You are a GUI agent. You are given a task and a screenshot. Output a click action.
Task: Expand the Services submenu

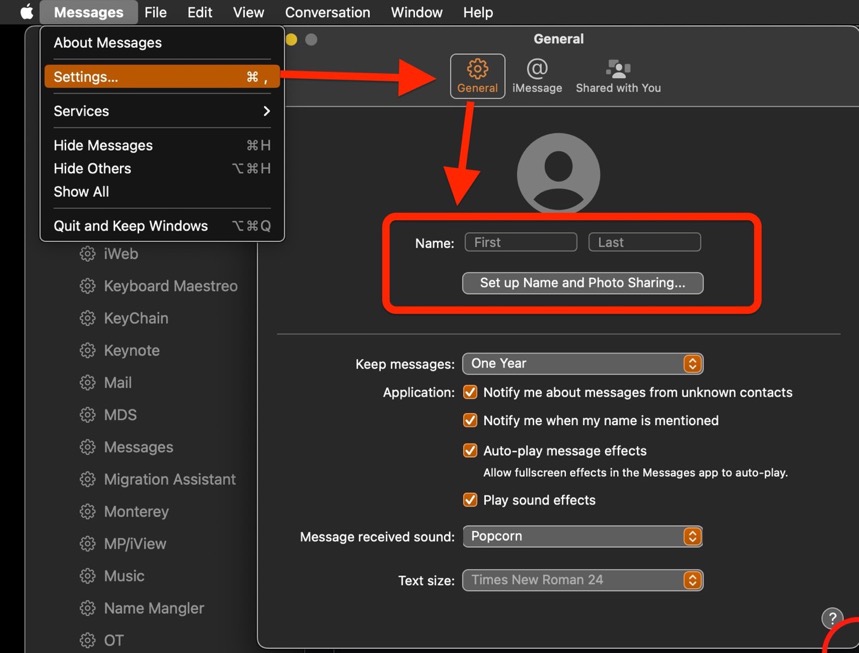[x=162, y=111]
